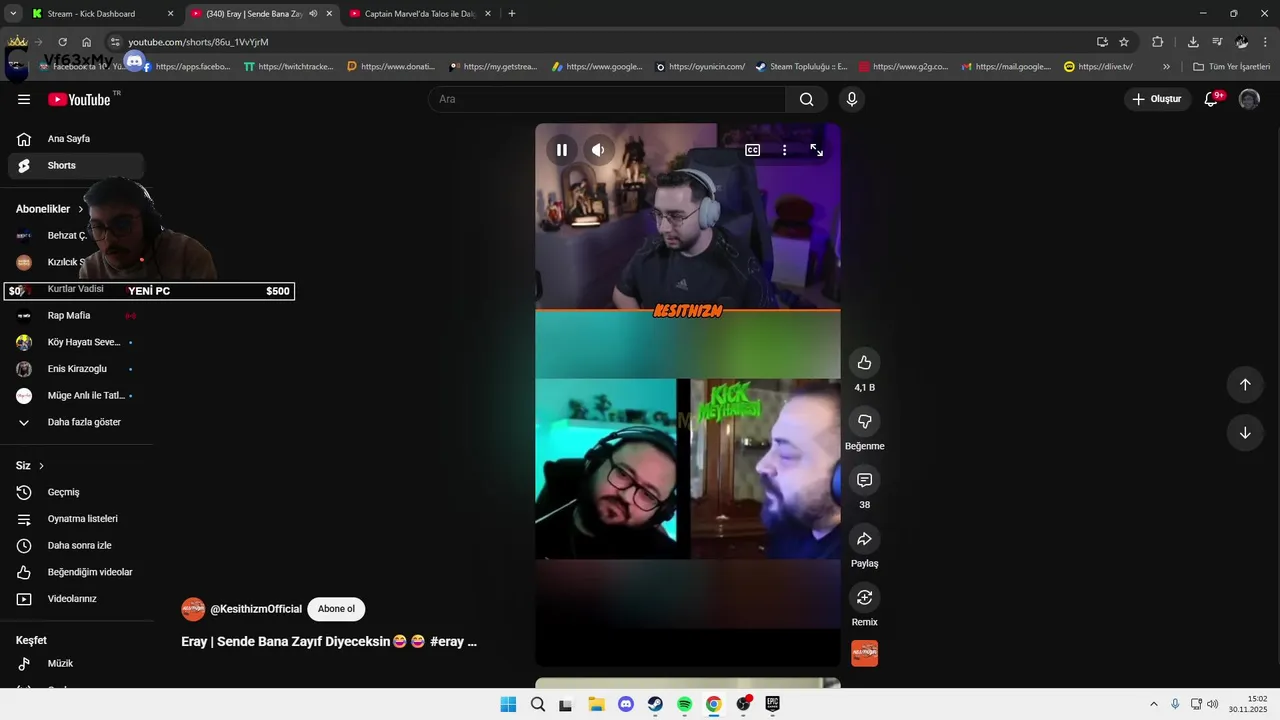Screen dimensions: 1280x720
Task: Click the youtube.com address bar
Action: click(600, 42)
